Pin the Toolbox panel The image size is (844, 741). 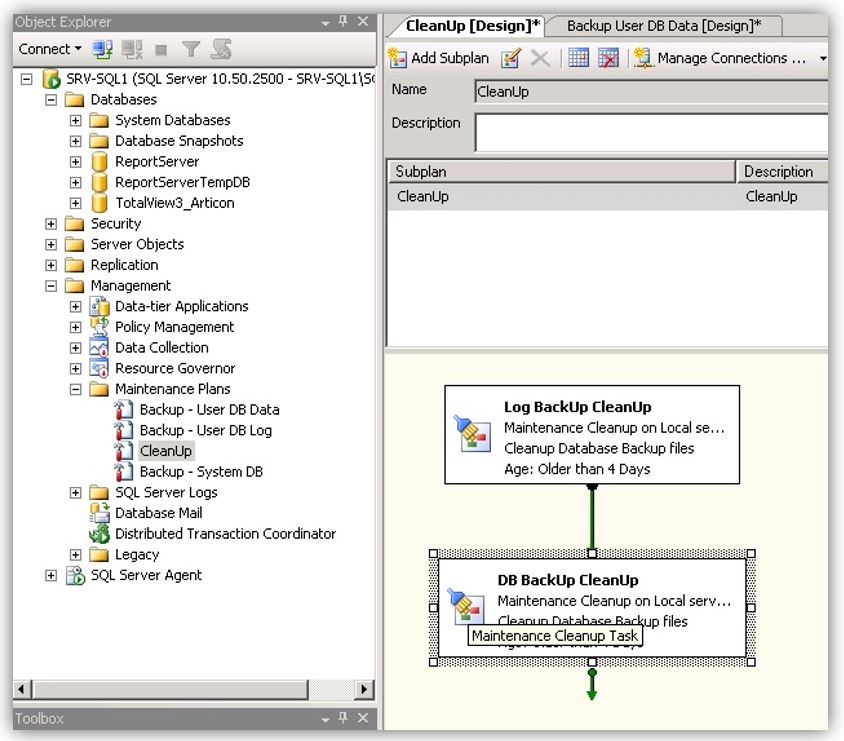click(x=343, y=717)
